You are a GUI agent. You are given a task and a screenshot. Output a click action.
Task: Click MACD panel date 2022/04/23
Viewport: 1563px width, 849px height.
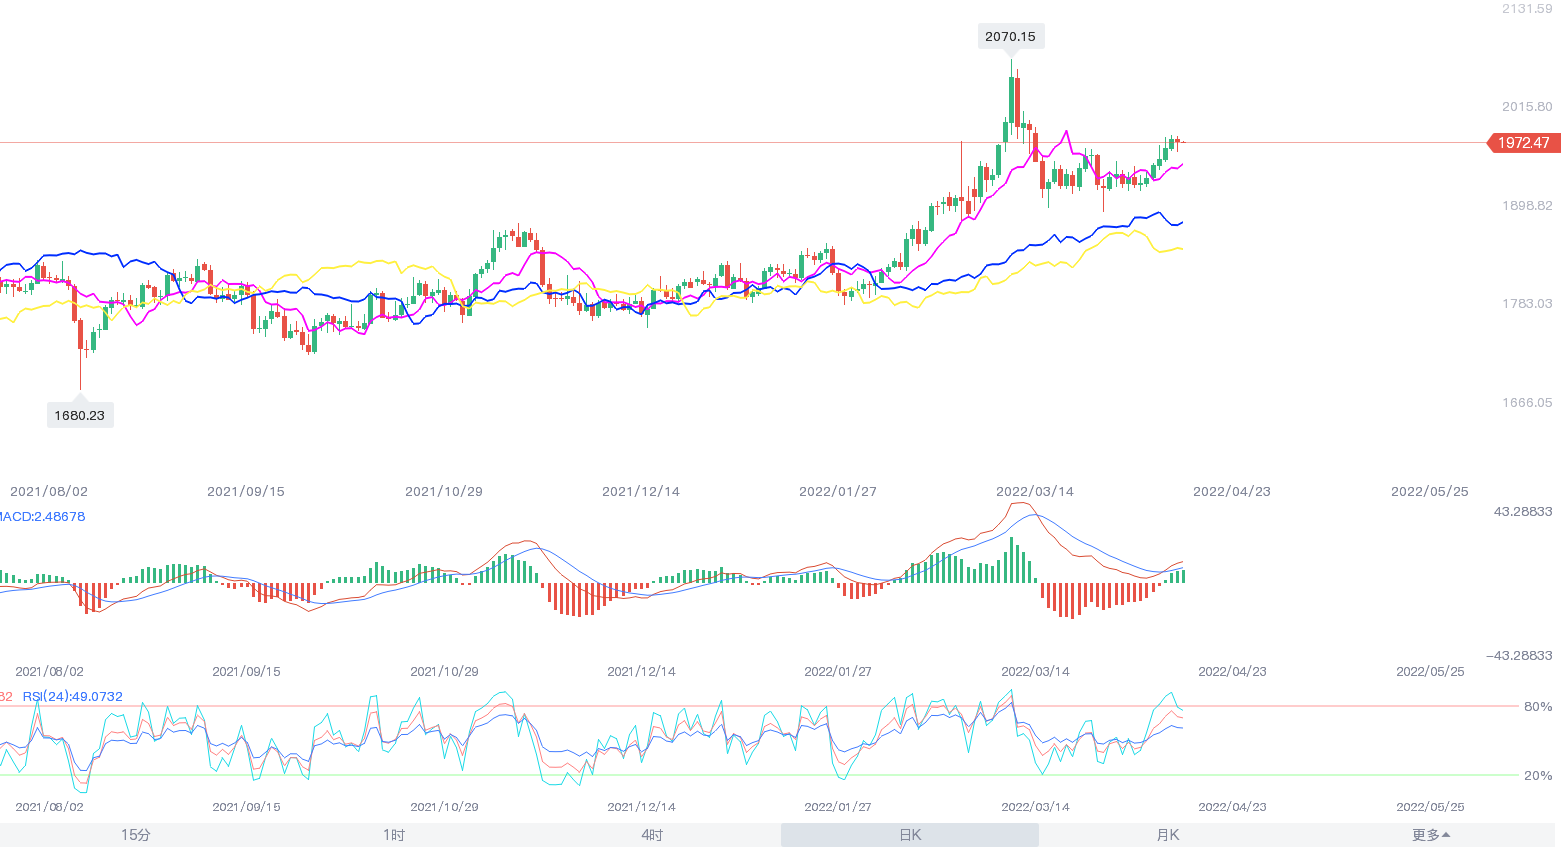pyautogui.click(x=1233, y=672)
